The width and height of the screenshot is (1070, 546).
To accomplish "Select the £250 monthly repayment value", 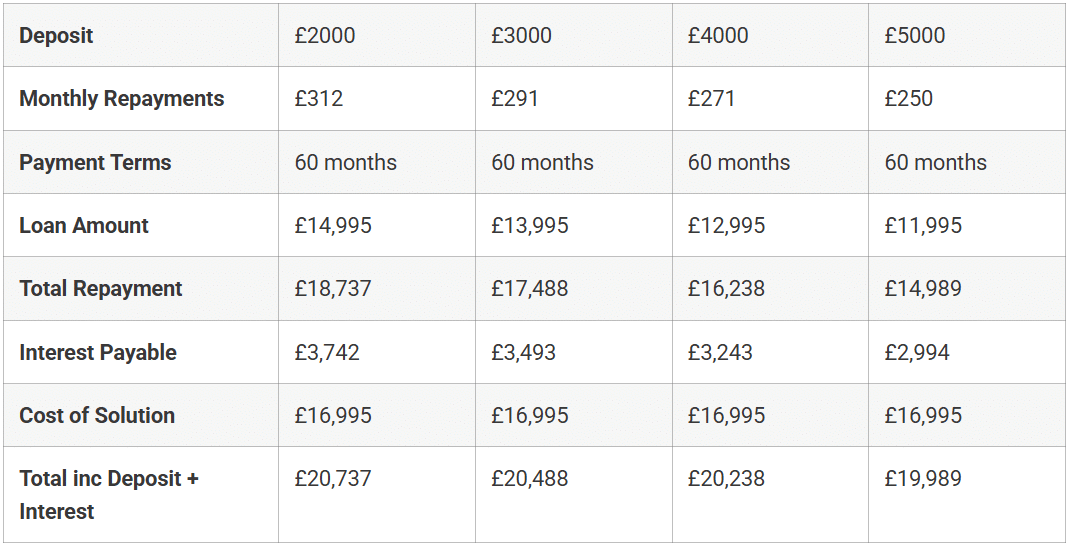I will click(908, 98).
